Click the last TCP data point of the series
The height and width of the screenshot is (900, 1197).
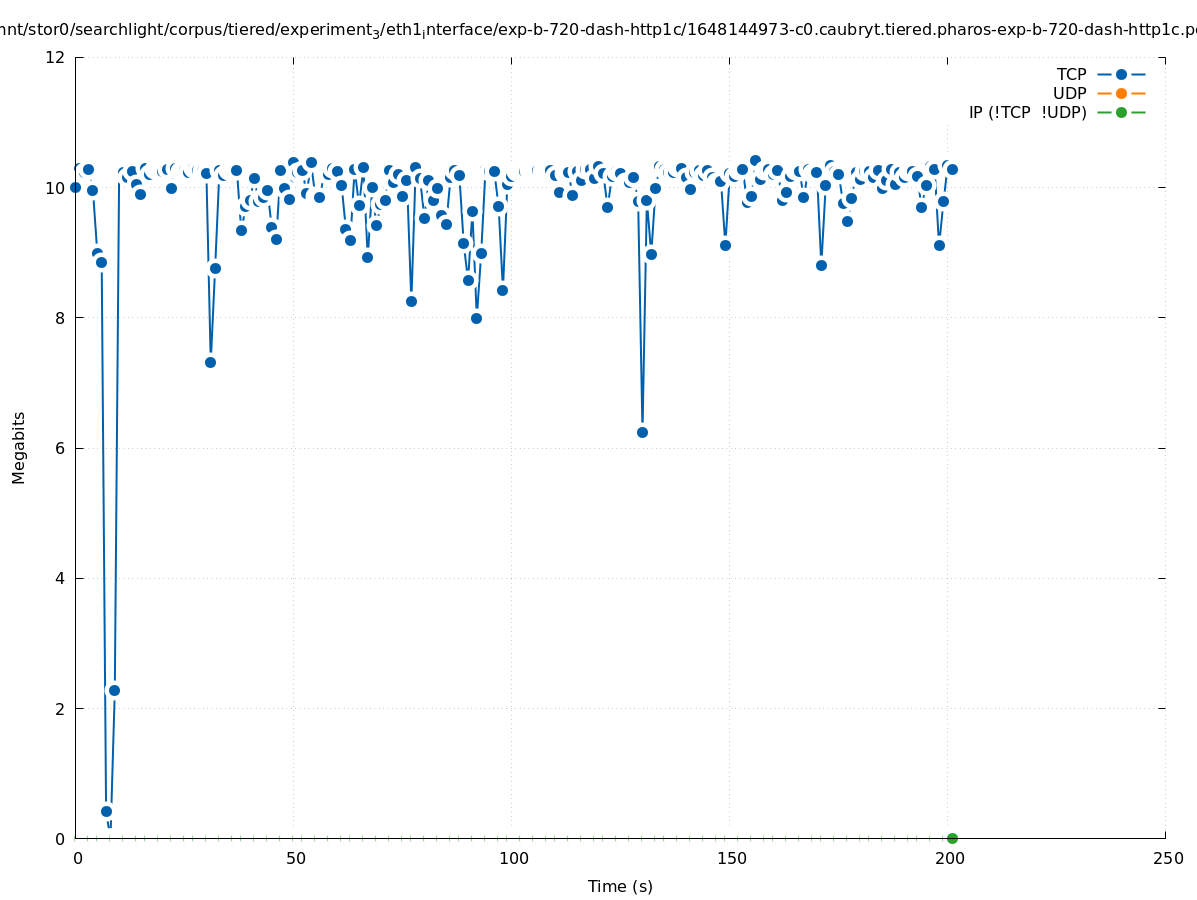point(952,169)
